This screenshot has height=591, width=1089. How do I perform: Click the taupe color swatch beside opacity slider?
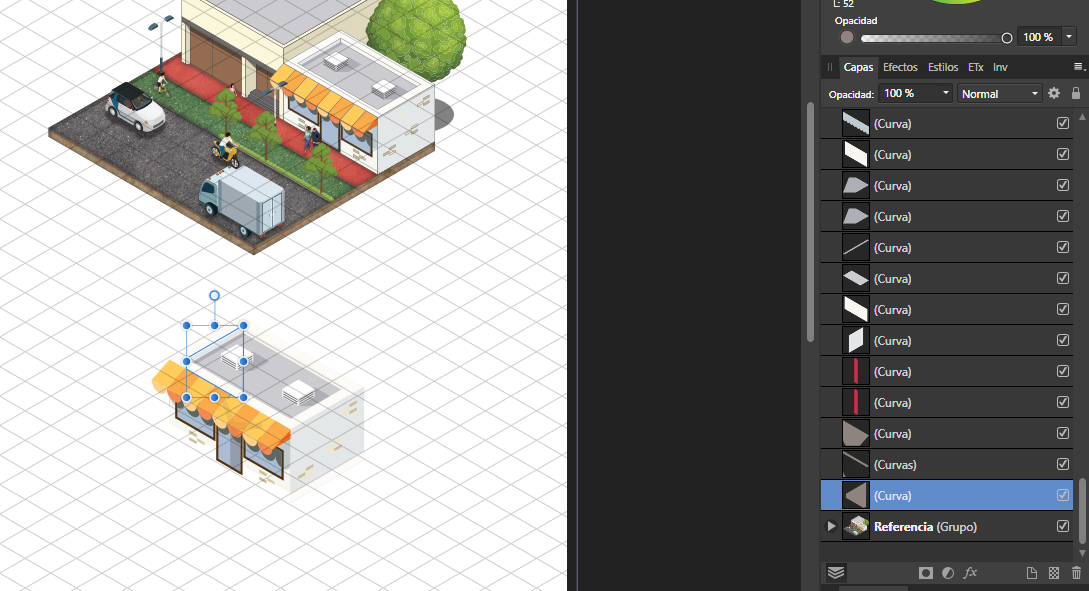[847, 38]
